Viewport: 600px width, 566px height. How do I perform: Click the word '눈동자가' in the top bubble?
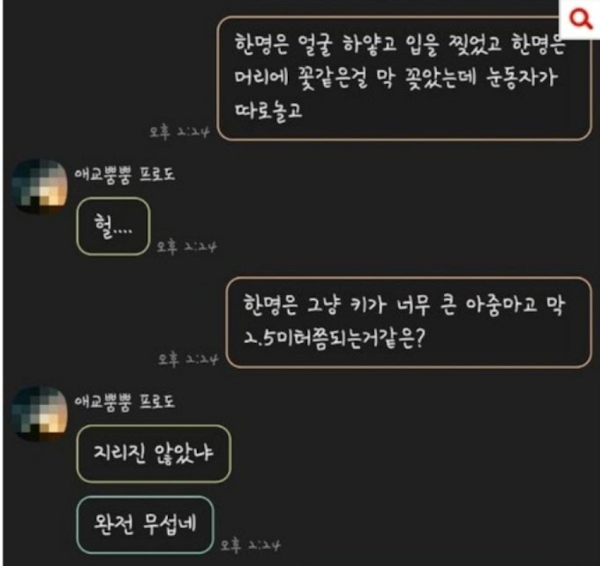click(521, 77)
